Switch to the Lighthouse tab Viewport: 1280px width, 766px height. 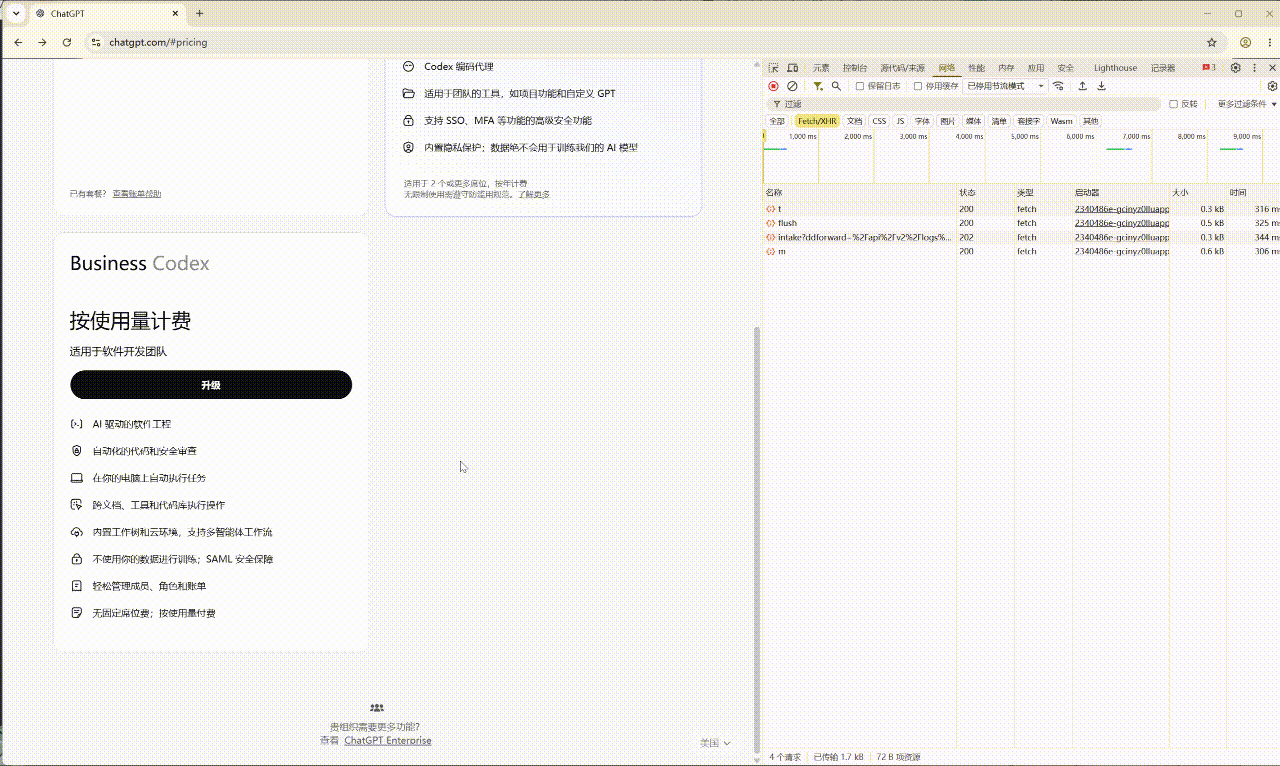[x=1115, y=68]
